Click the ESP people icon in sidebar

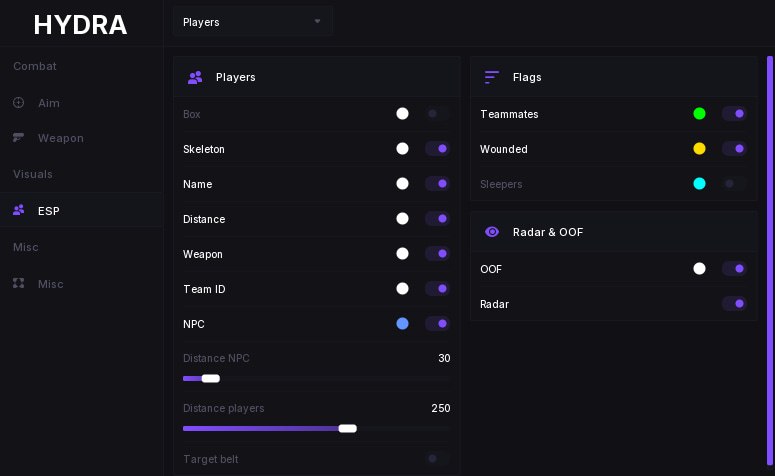point(18,210)
